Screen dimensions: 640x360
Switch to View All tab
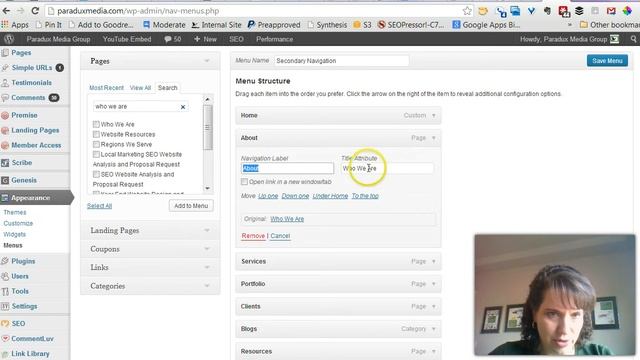[x=140, y=88]
